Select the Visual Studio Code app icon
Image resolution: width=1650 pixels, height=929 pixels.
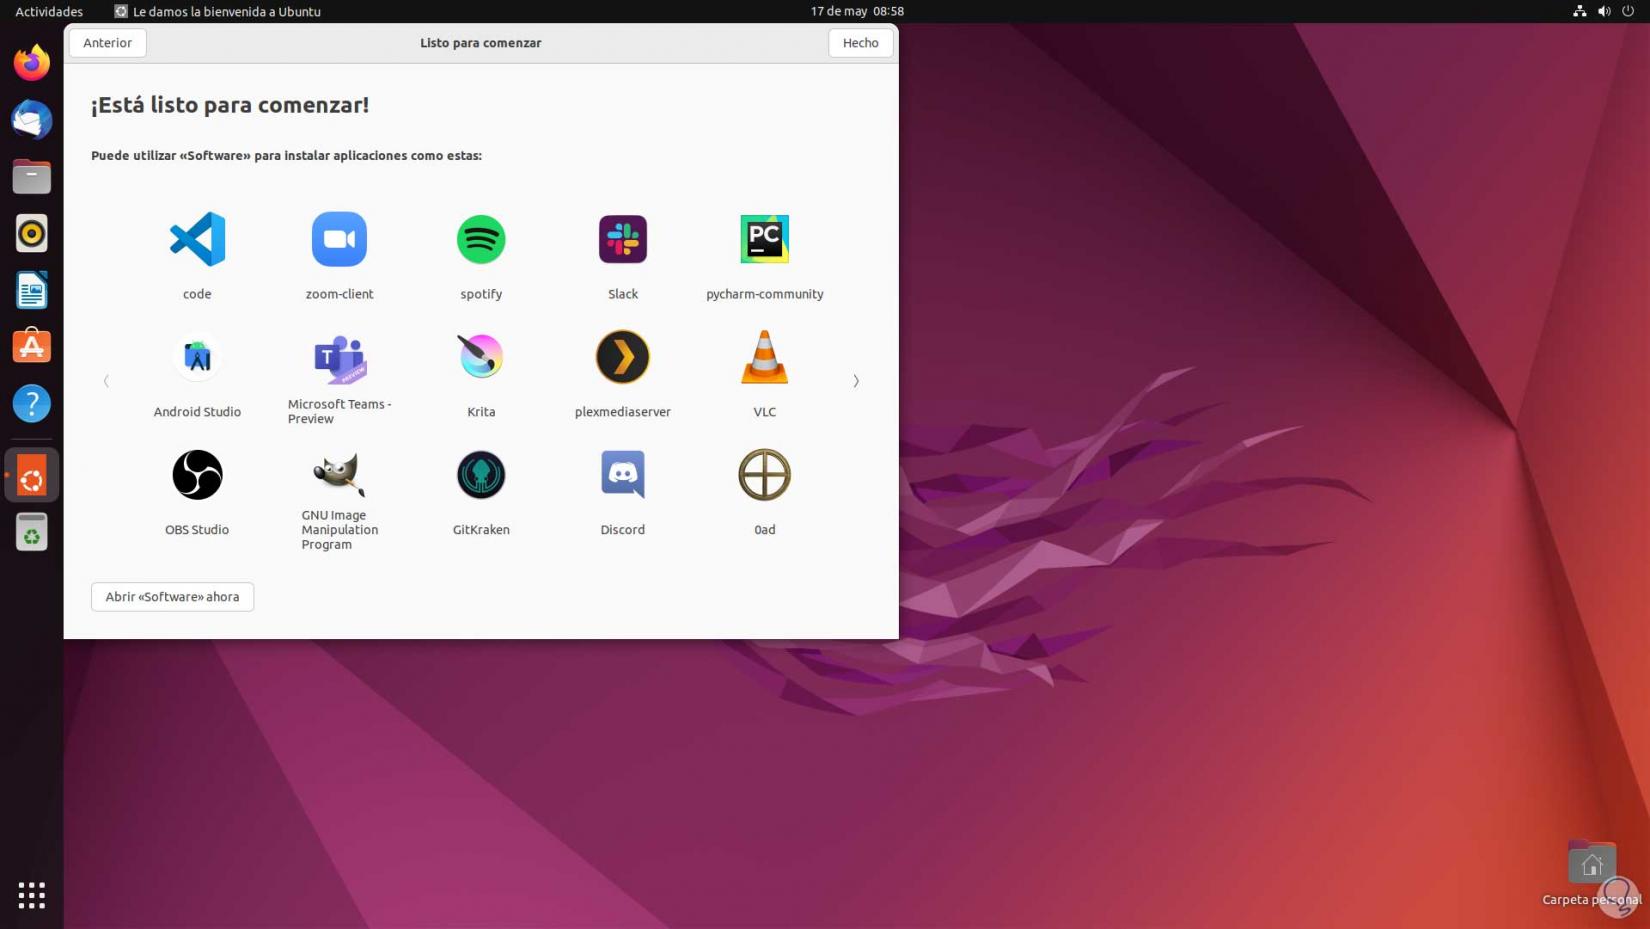[x=197, y=239]
